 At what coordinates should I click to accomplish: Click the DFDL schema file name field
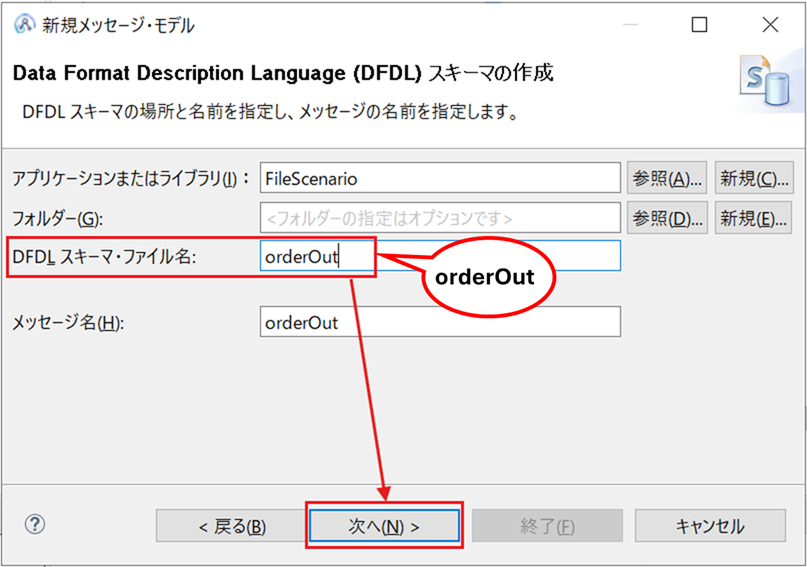[x=440, y=256]
